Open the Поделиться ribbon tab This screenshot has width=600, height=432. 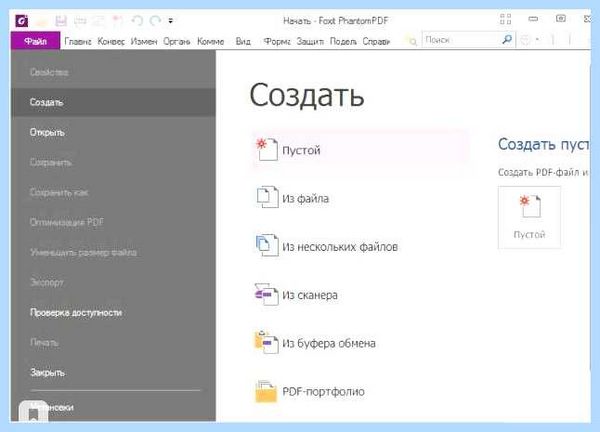coord(343,41)
